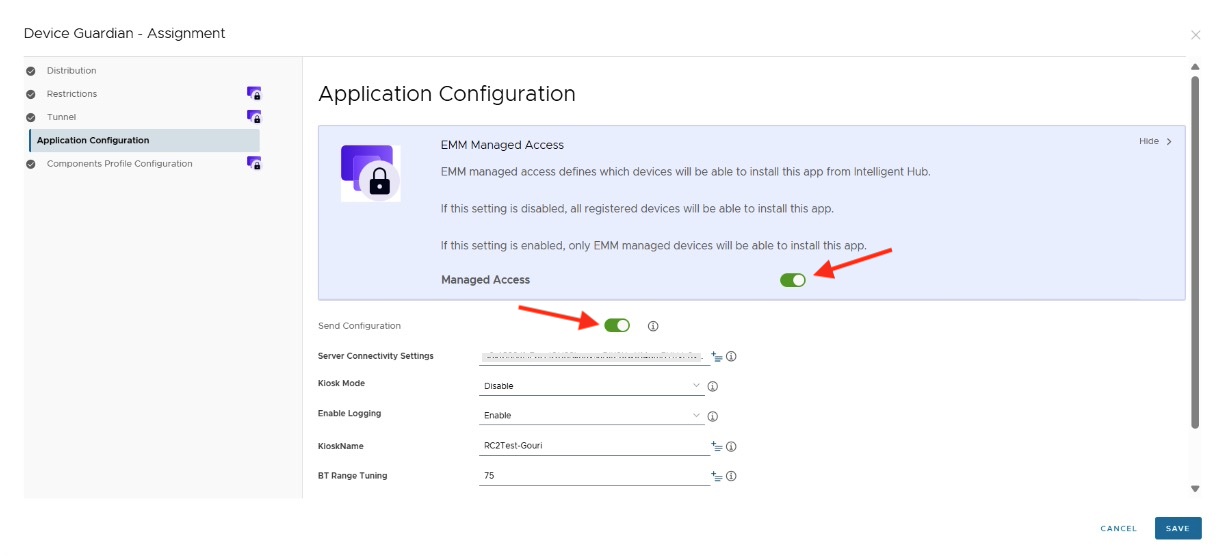Click info icon beside Enable Logging dropdown
Viewport: 1223px width, 559px height.
713,416
